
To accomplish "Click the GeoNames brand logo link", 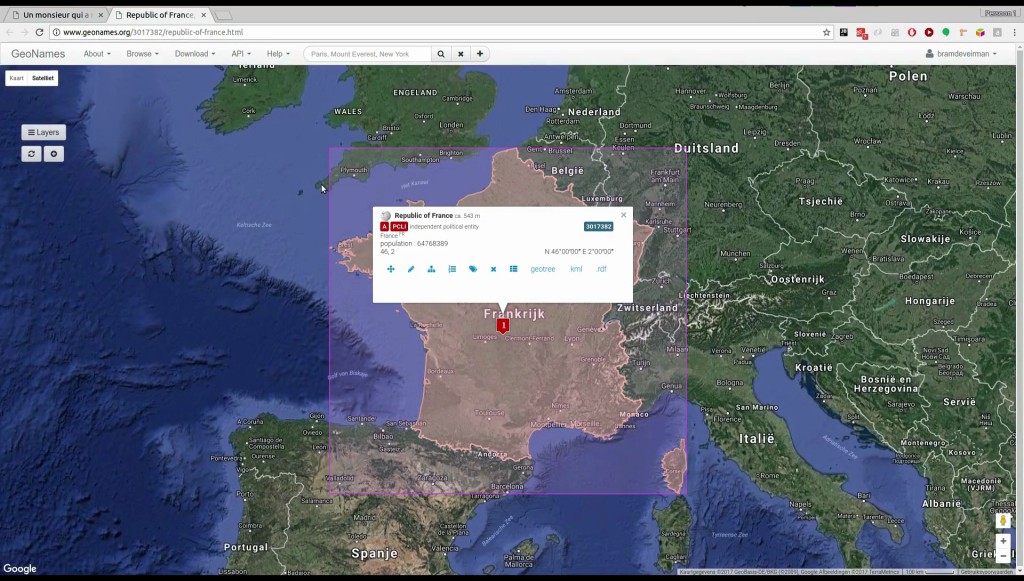I will [38, 54].
